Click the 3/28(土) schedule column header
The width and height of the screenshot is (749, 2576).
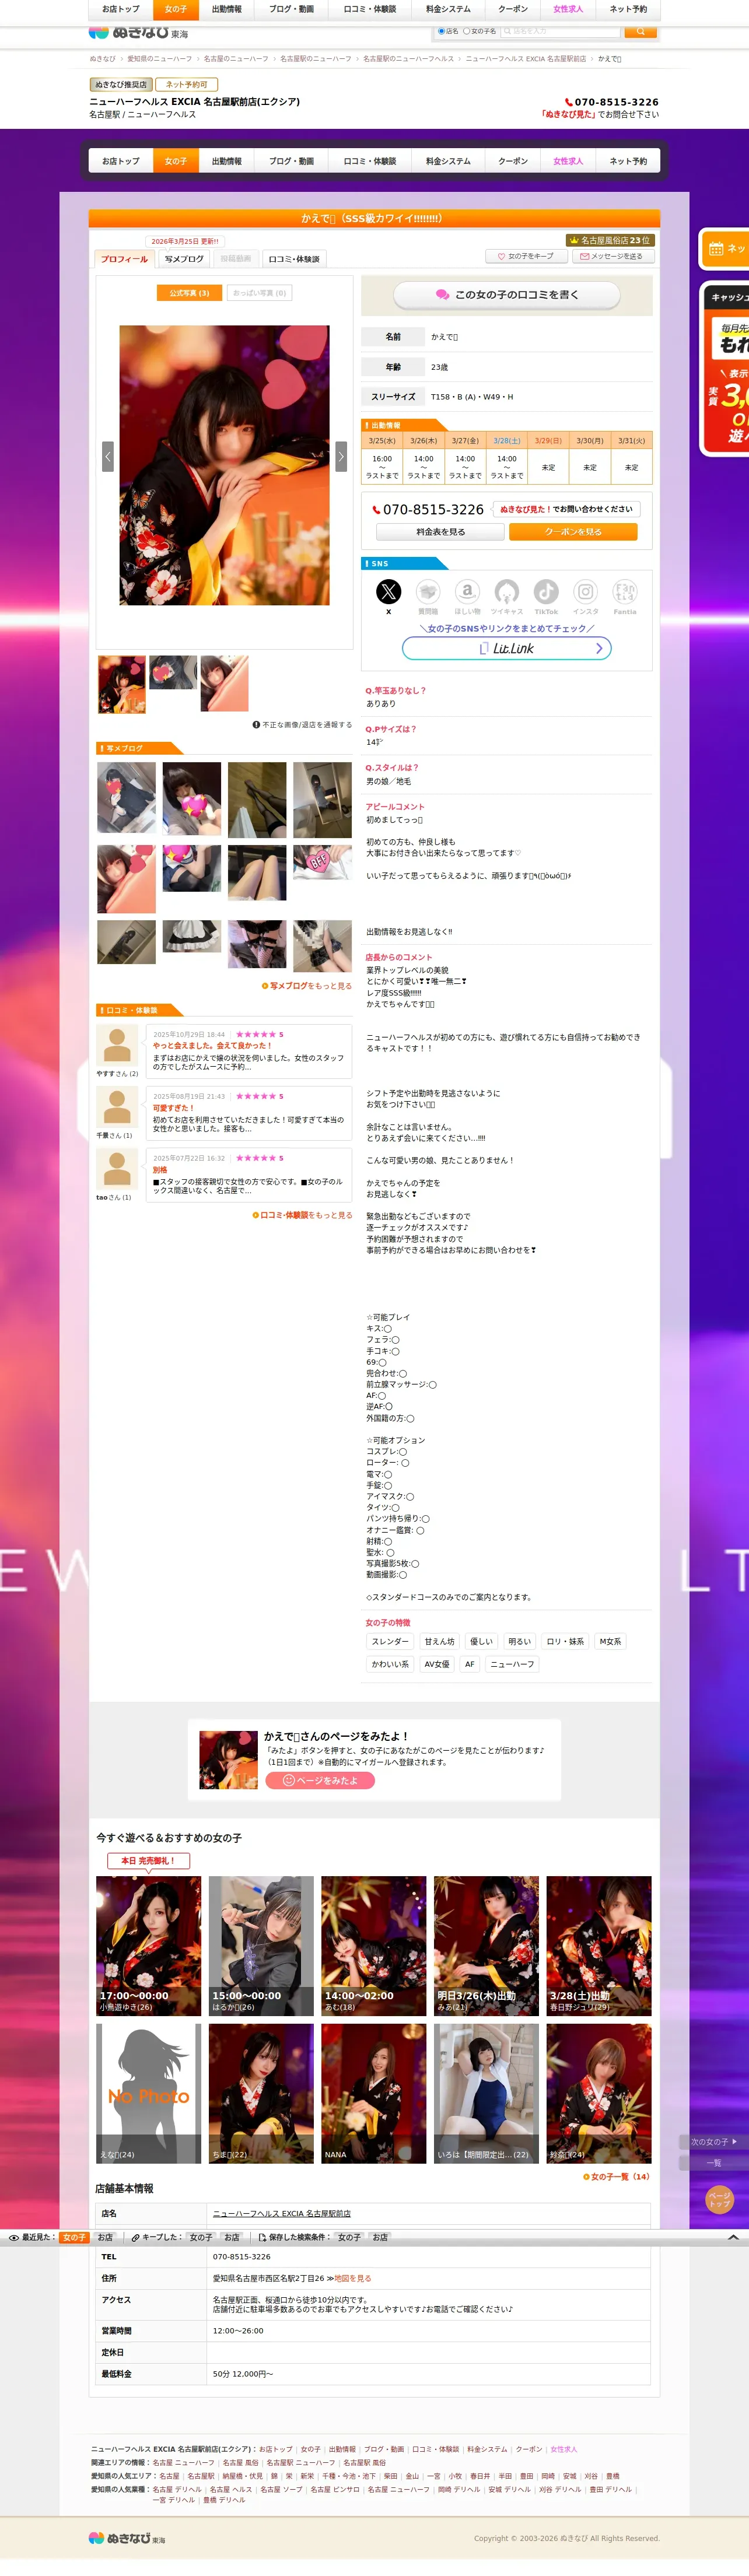[507, 440]
